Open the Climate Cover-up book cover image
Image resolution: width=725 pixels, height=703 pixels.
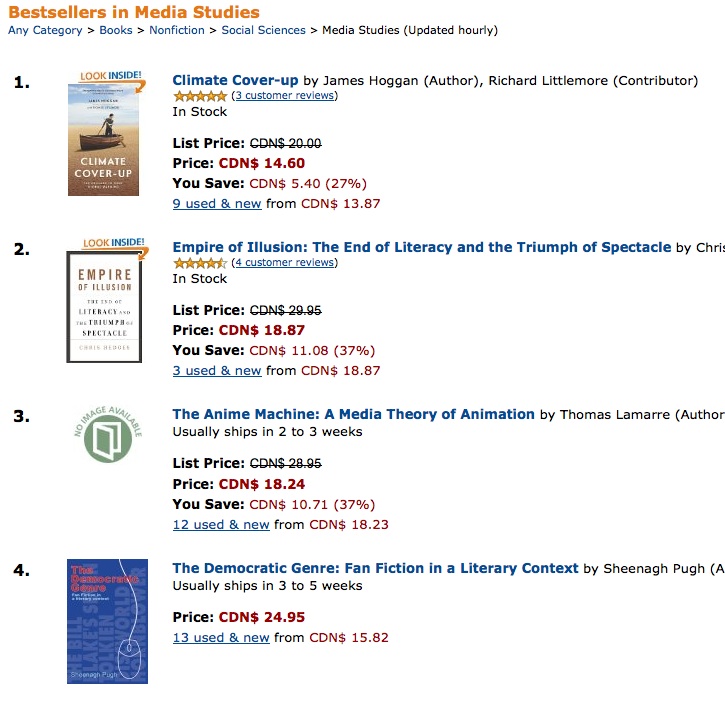[103, 140]
